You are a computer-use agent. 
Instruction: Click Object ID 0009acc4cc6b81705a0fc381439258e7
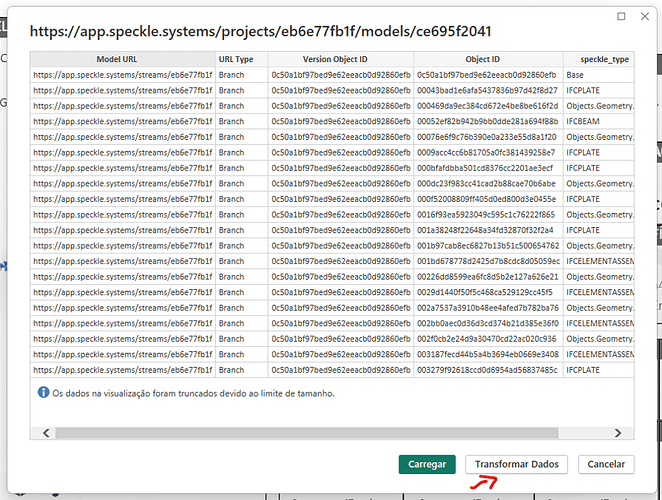[488, 152]
